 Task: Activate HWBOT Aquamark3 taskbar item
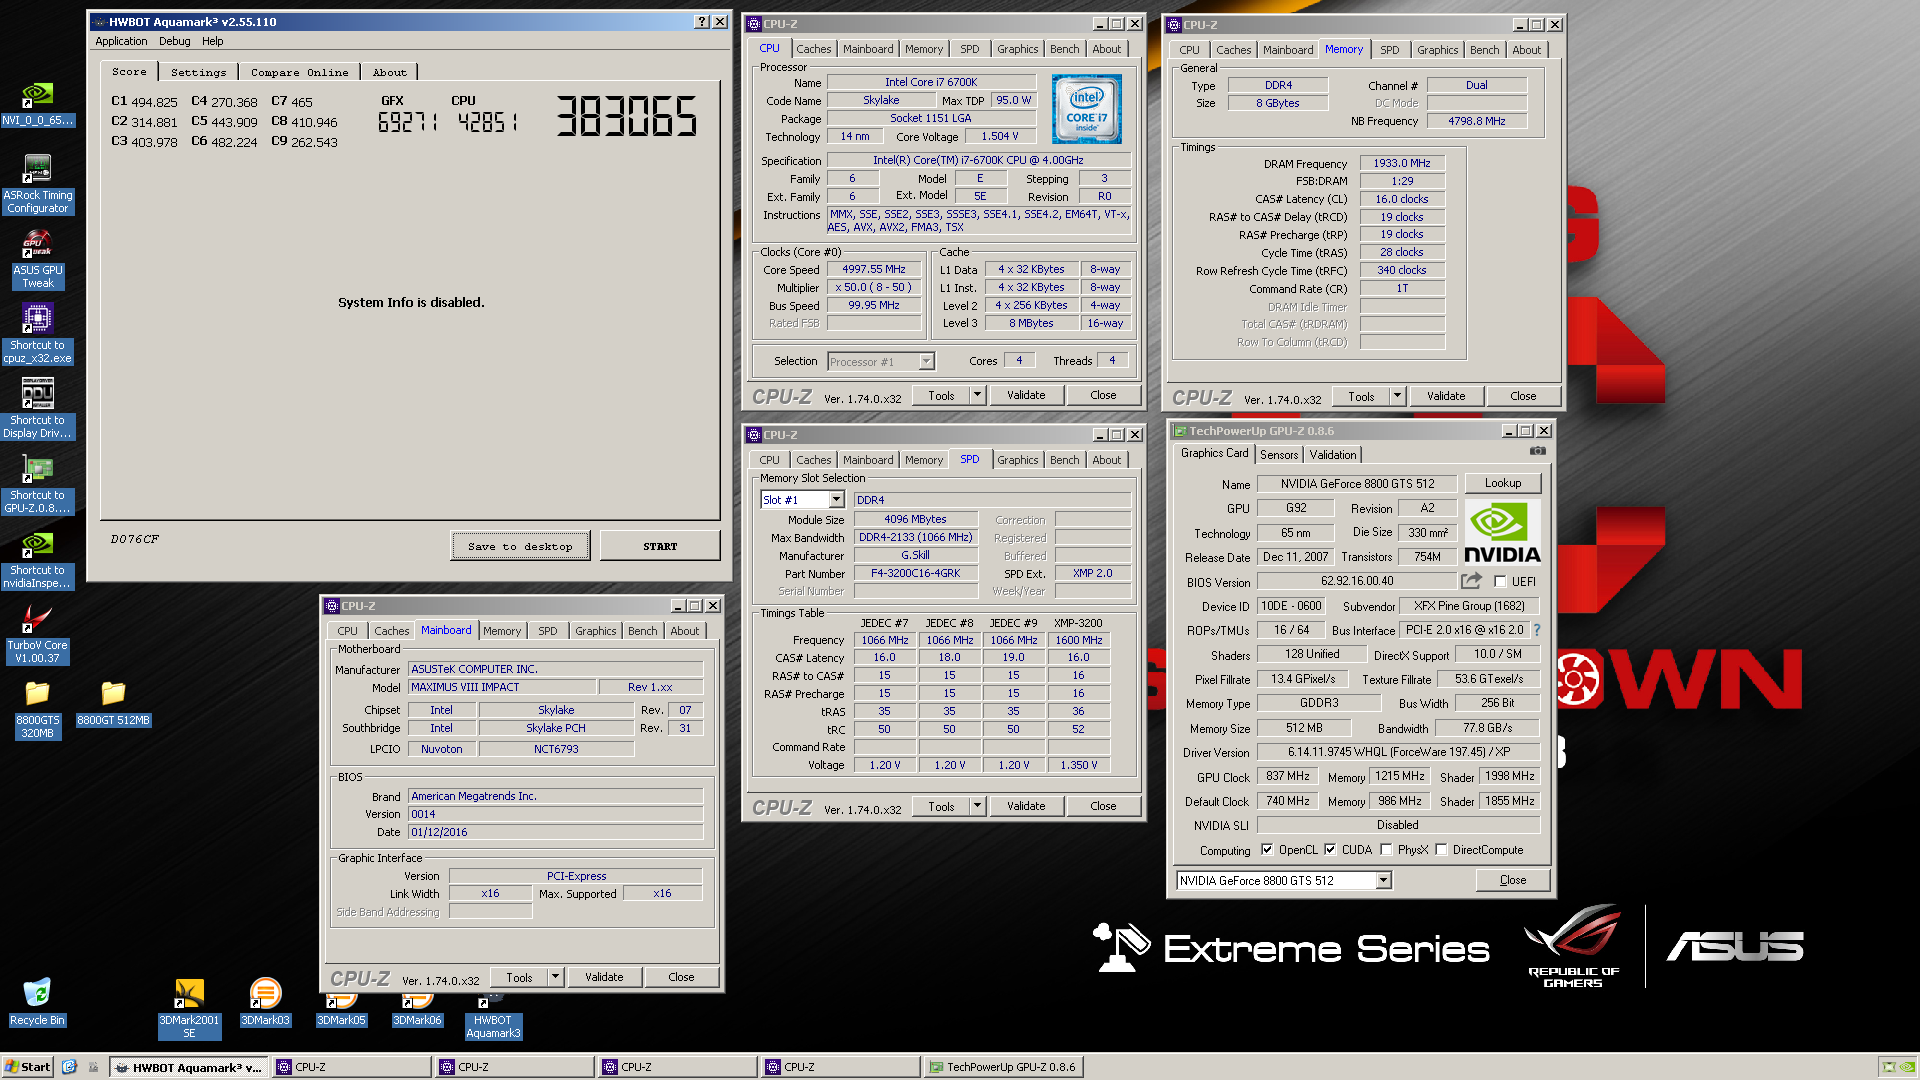[189, 1067]
